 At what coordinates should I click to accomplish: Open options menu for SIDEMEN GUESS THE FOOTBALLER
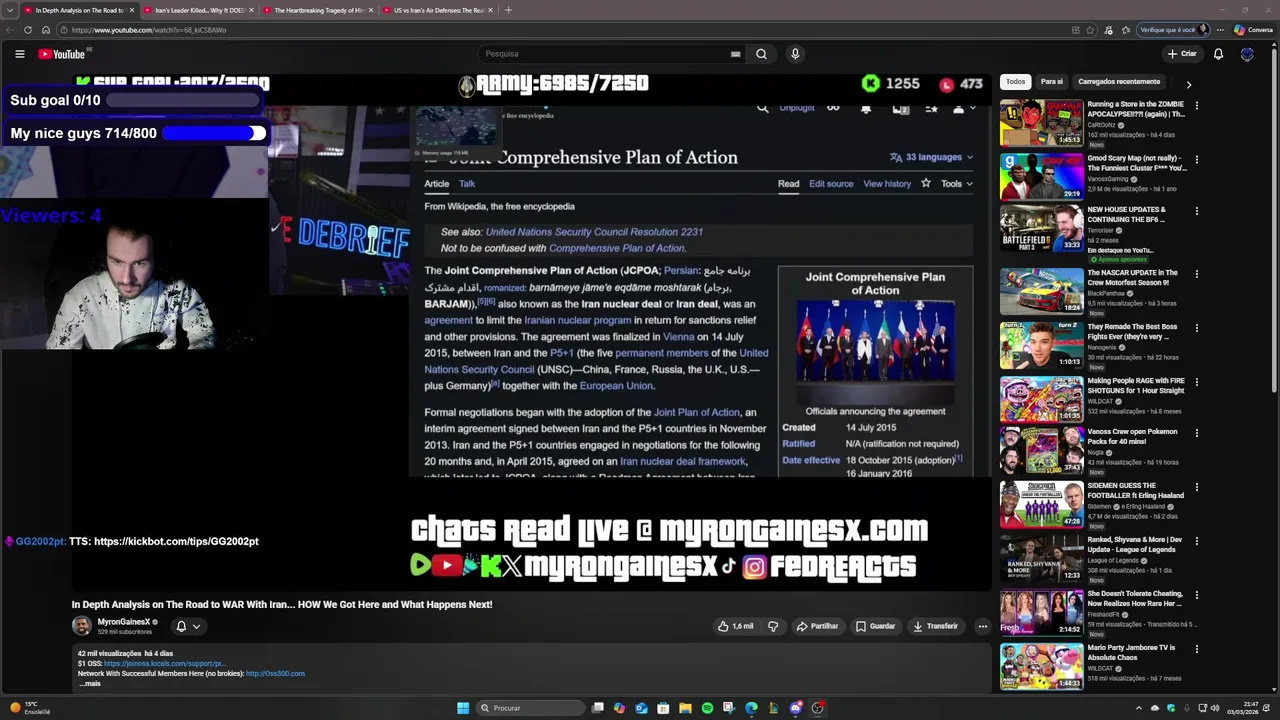pyautogui.click(x=1196, y=487)
